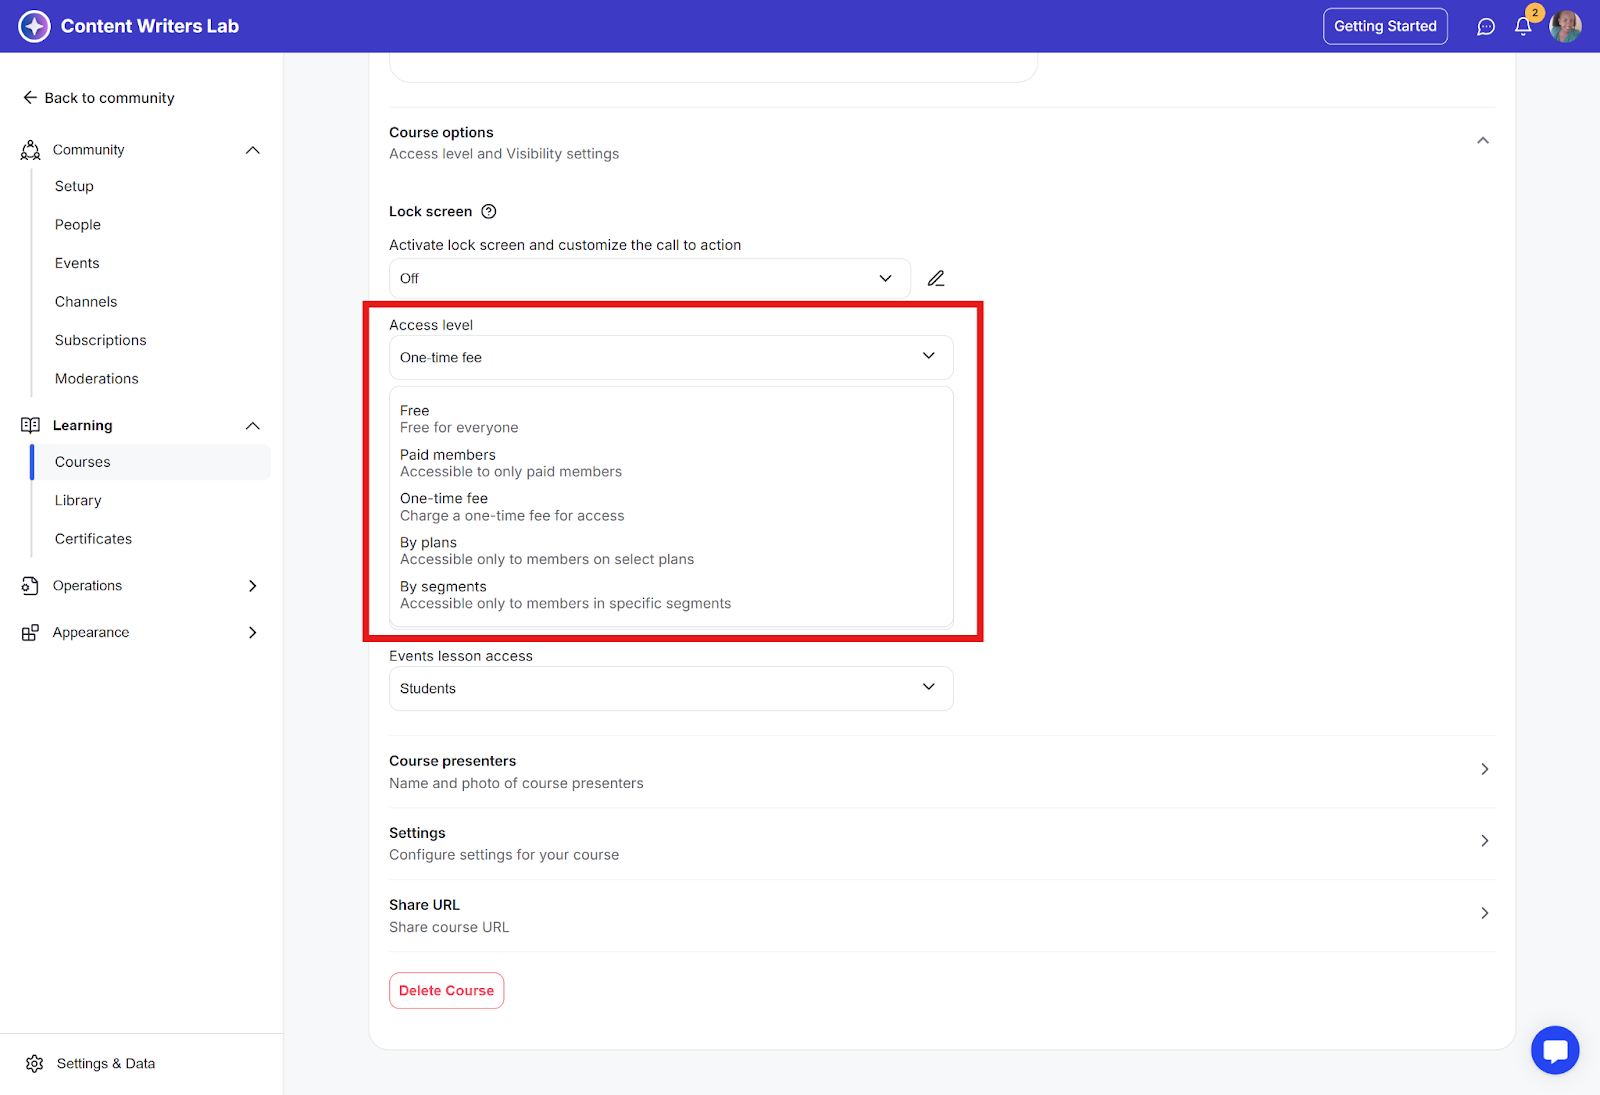Open Library in the sidebar
This screenshot has height=1095, width=1600.
tap(78, 501)
